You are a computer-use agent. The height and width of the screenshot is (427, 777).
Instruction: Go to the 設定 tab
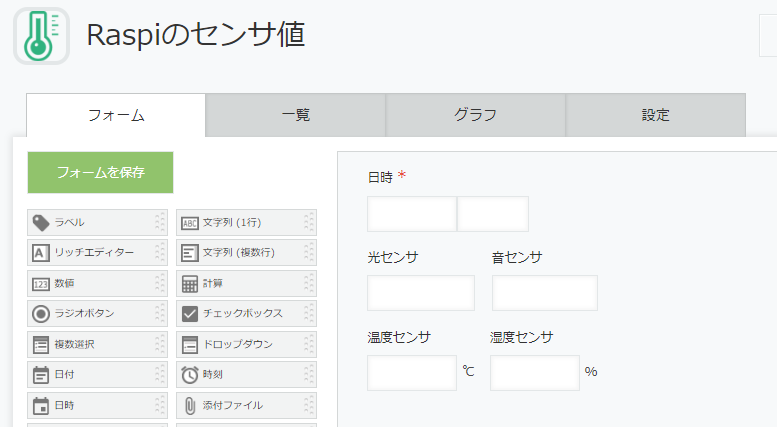656,115
